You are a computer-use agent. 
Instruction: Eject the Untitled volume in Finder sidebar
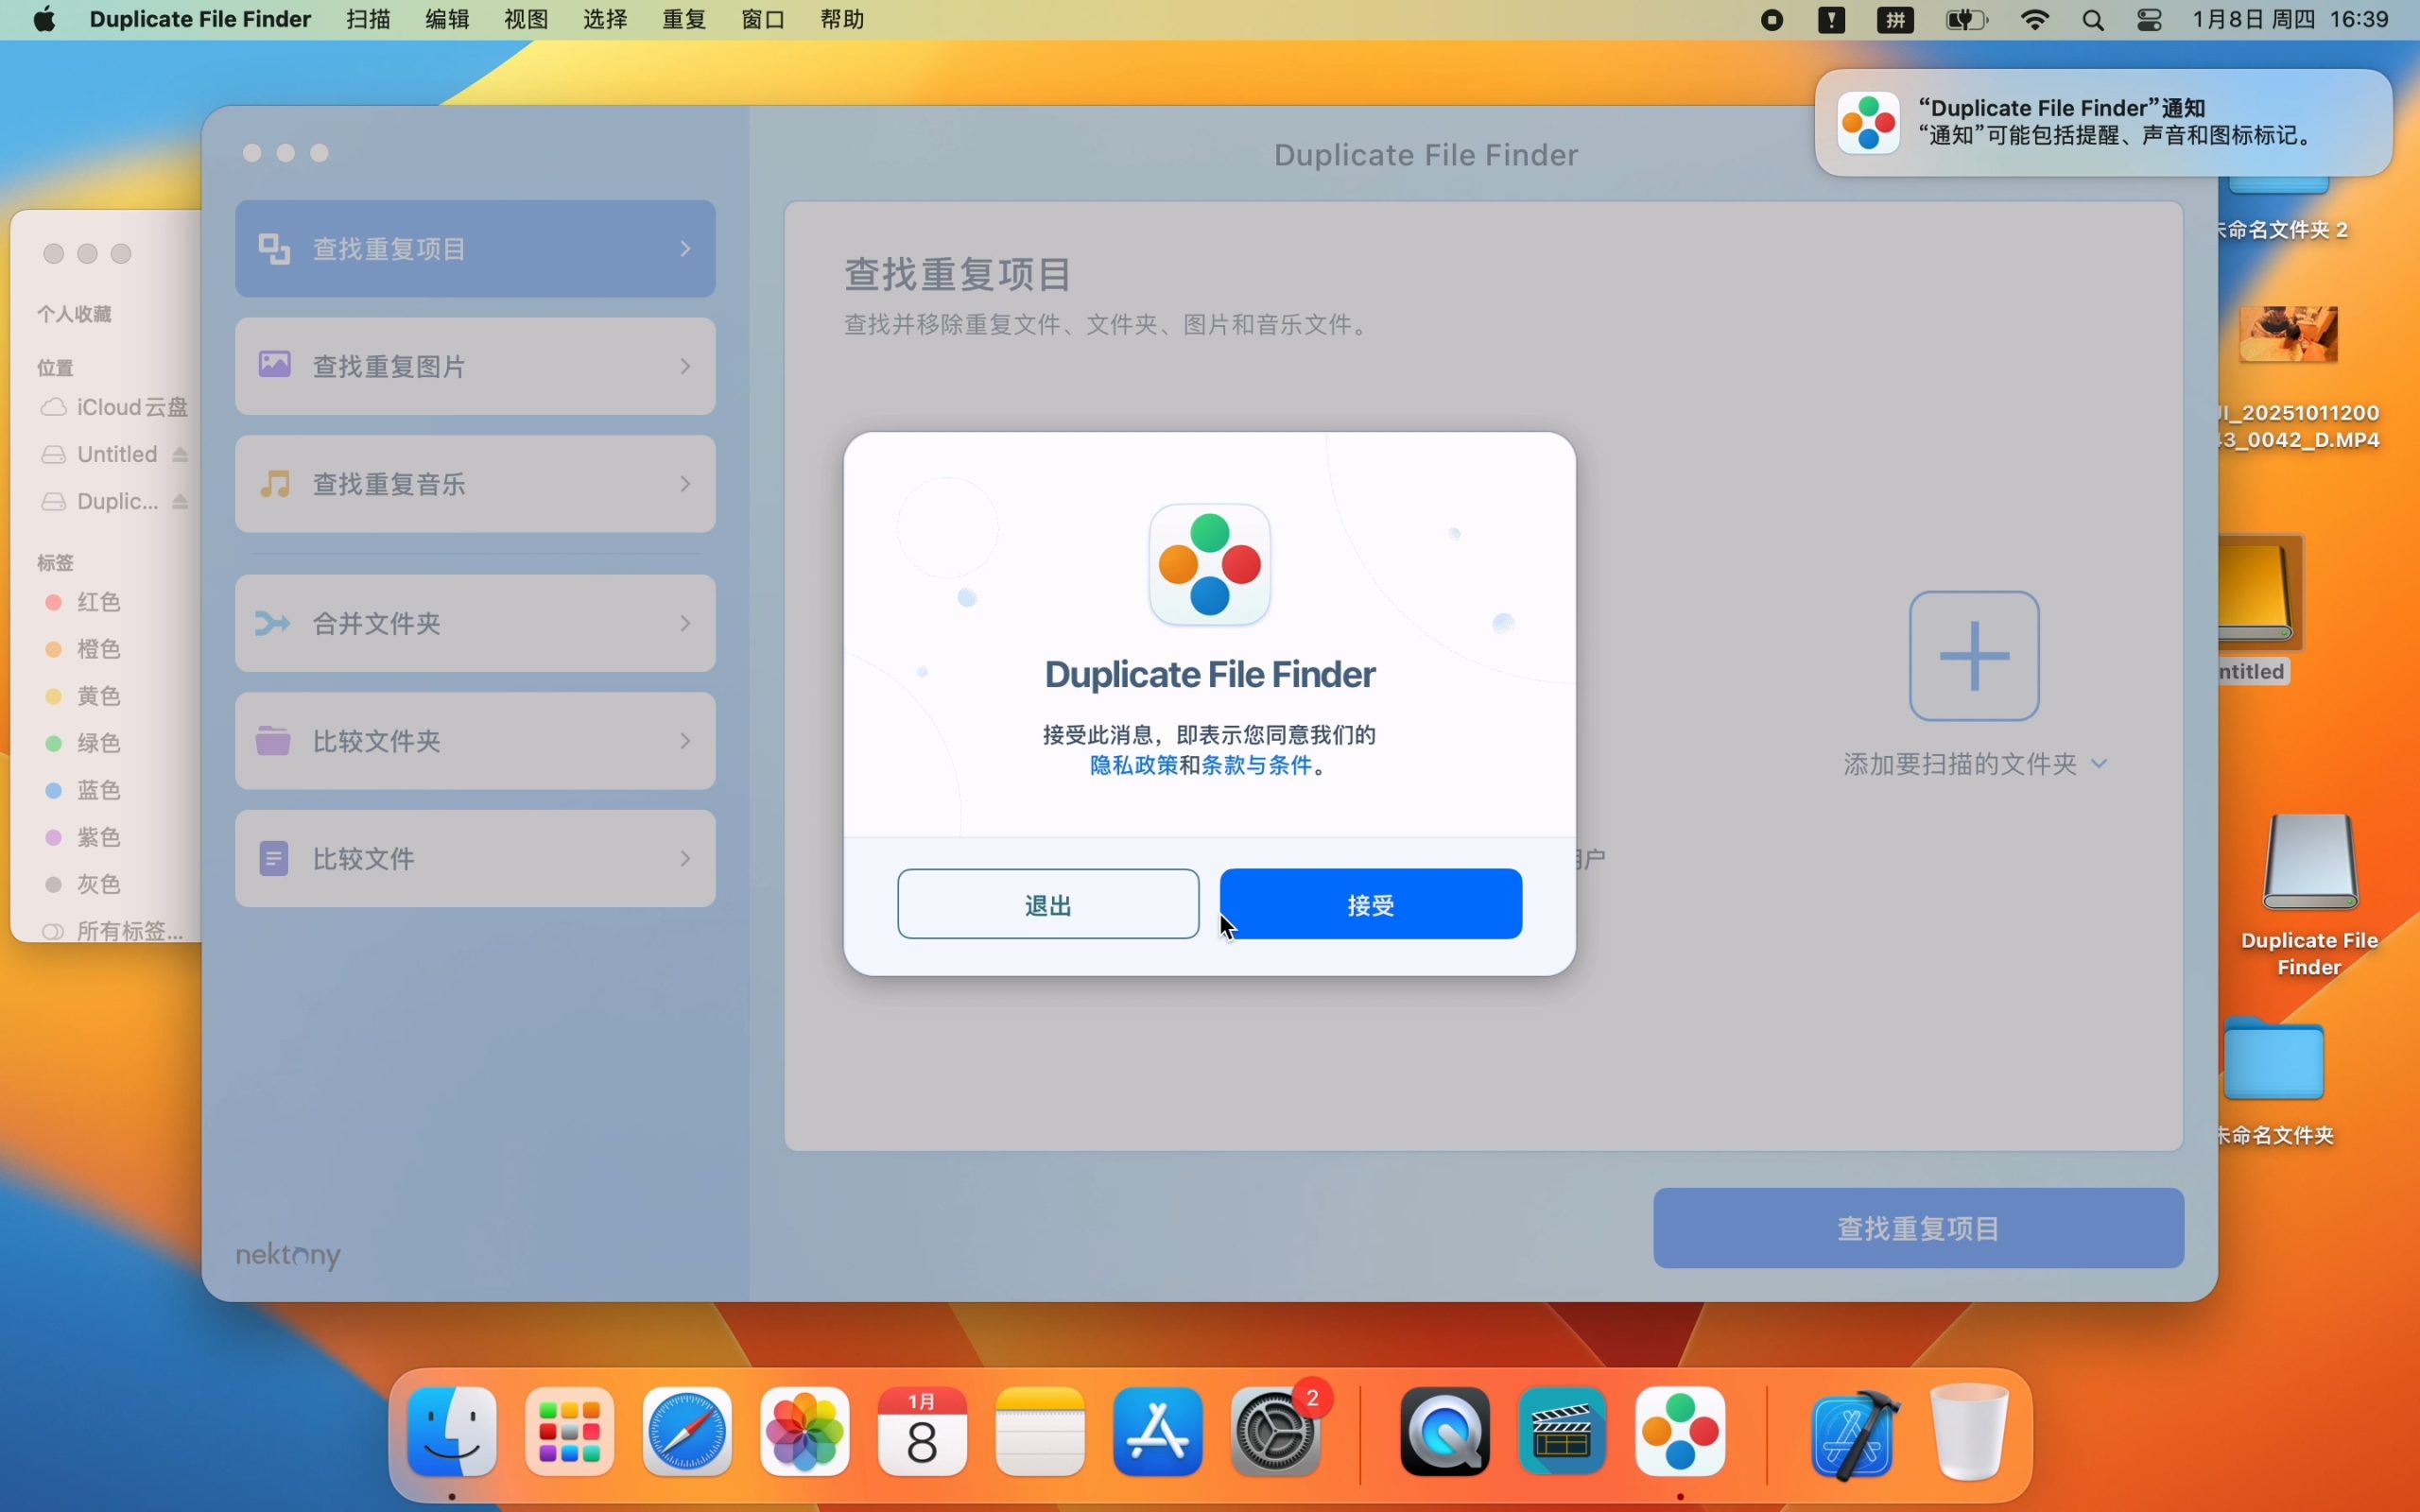click(x=180, y=455)
